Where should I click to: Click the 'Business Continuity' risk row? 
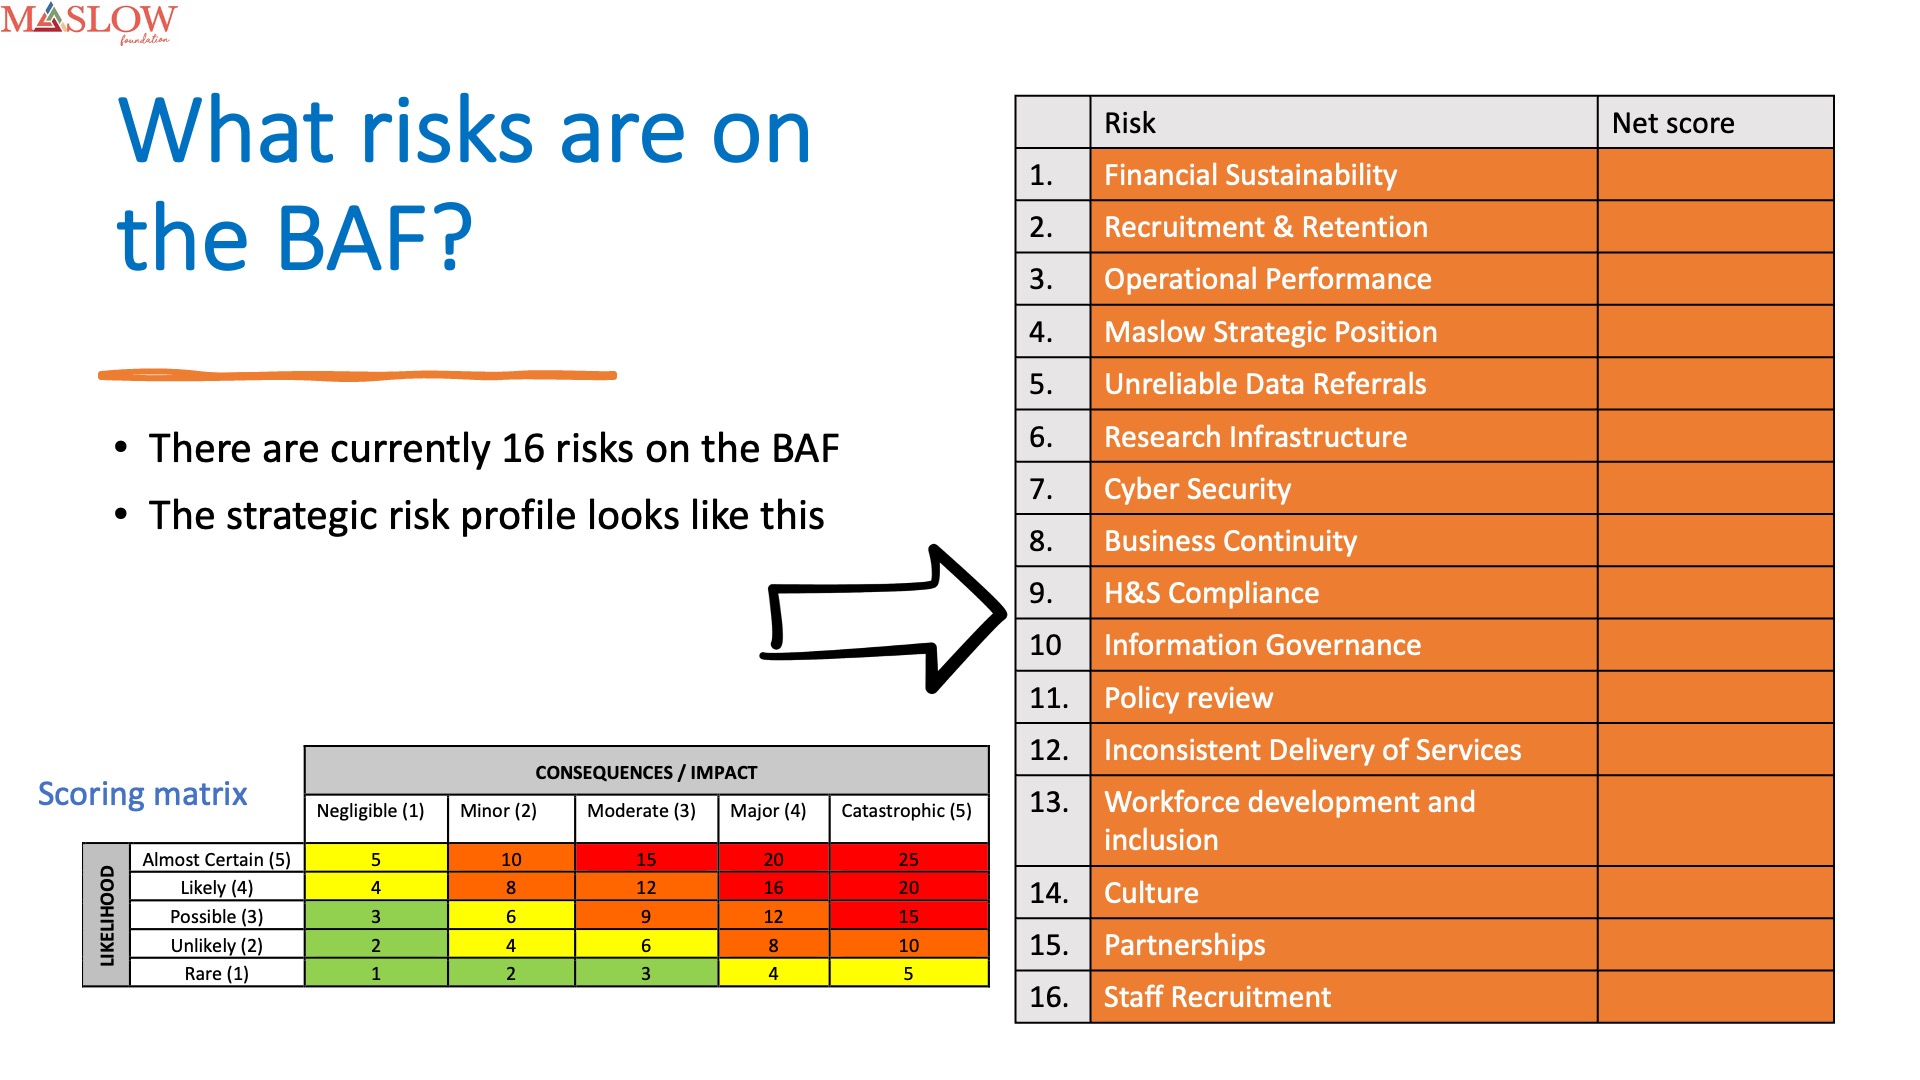coord(1424,541)
